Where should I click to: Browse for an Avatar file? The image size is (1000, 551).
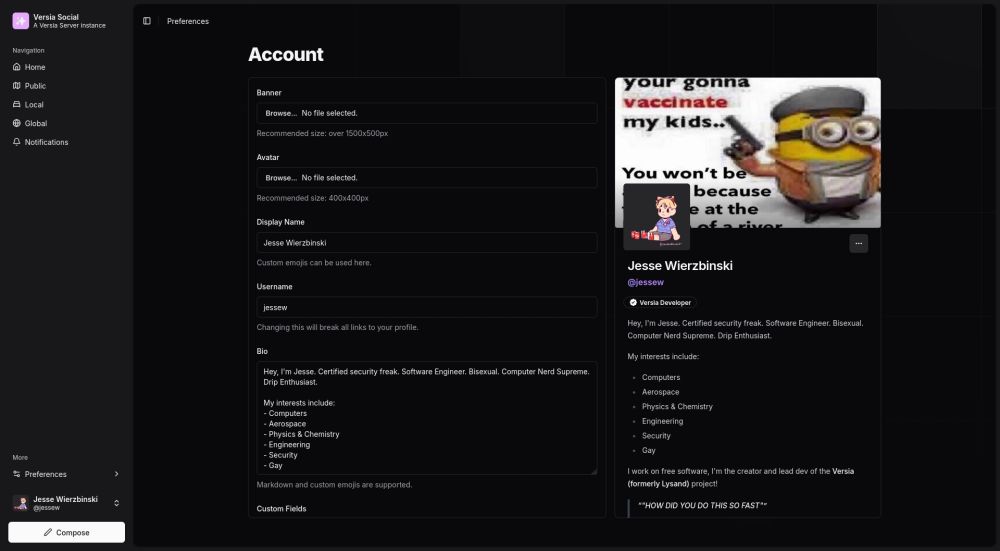pos(427,177)
